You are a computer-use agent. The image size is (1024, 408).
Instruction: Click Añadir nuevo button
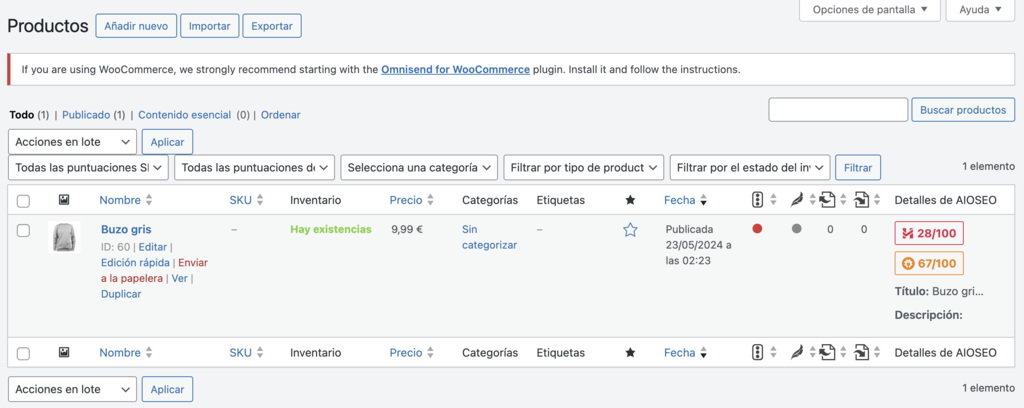tap(136, 26)
